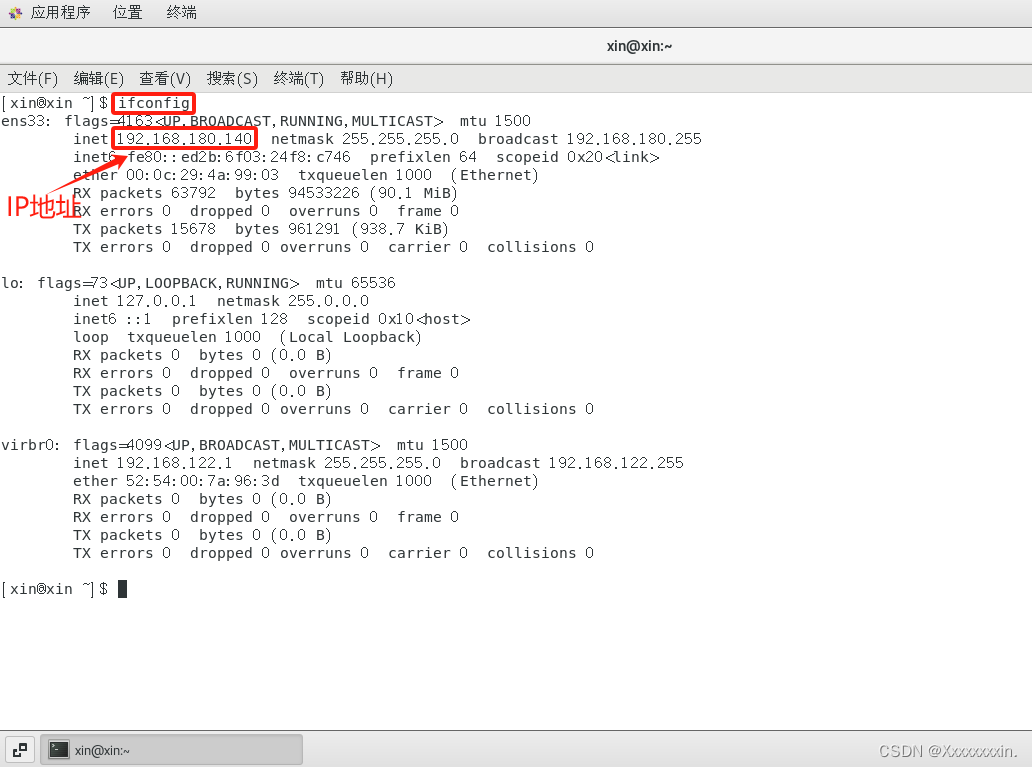The height and width of the screenshot is (767, 1032).
Task: Open the 搜索(S) menu
Action: 232,79
